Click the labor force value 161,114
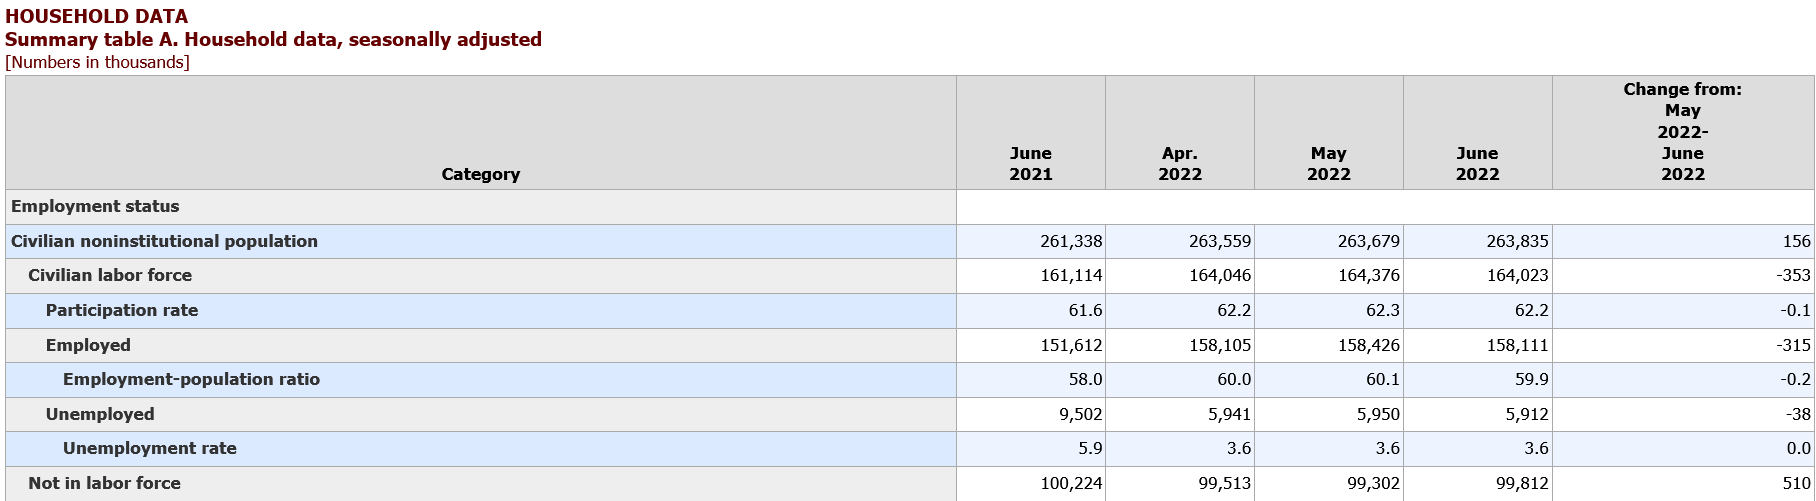Screen dimensions: 1816x501 coord(1071,275)
